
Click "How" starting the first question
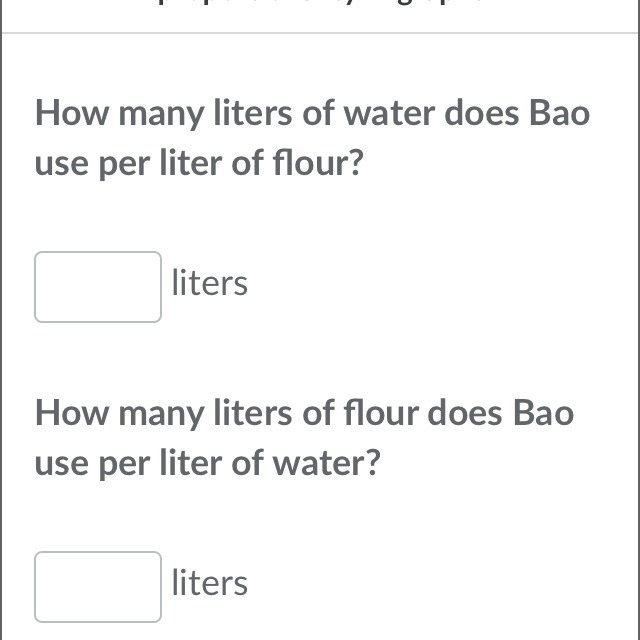[x=71, y=114]
